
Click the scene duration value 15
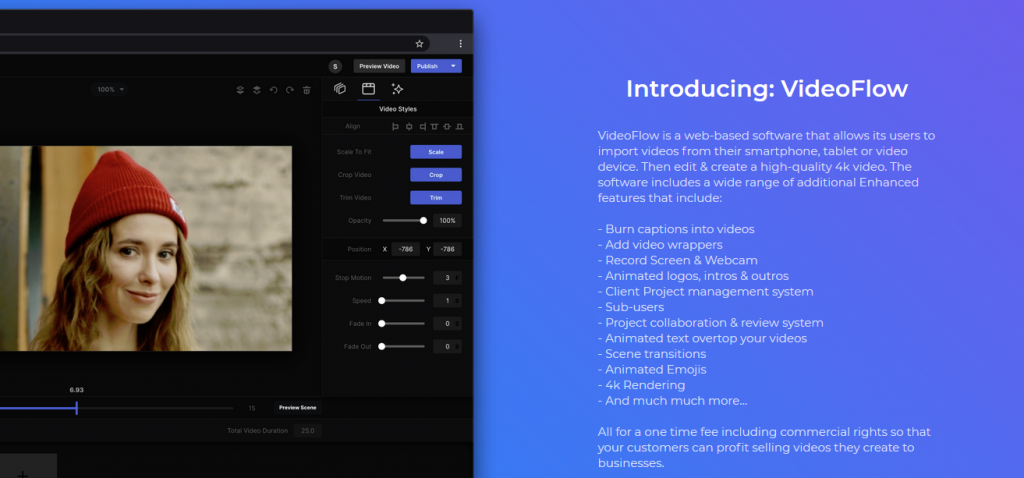[x=252, y=409]
